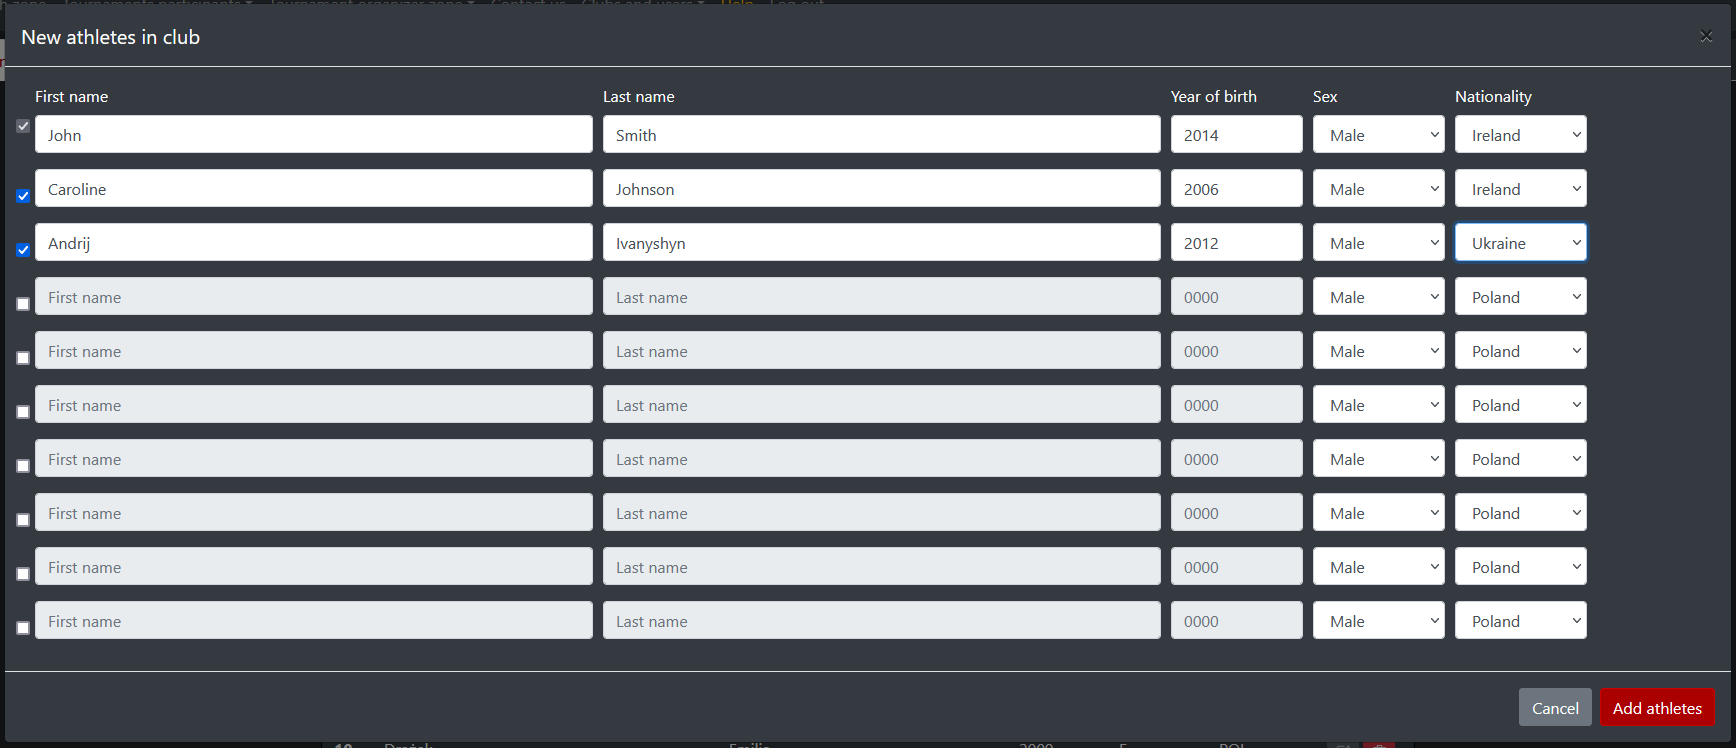Screen dimensions: 1736x748
Task: Click the fourth row's empty First name field
Action: pyautogui.click(x=314, y=296)
